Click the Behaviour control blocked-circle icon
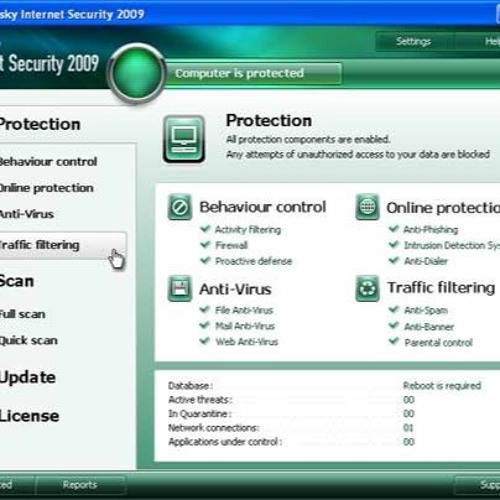500x500 pixels. pyautogui.click(x=180, y=207)
